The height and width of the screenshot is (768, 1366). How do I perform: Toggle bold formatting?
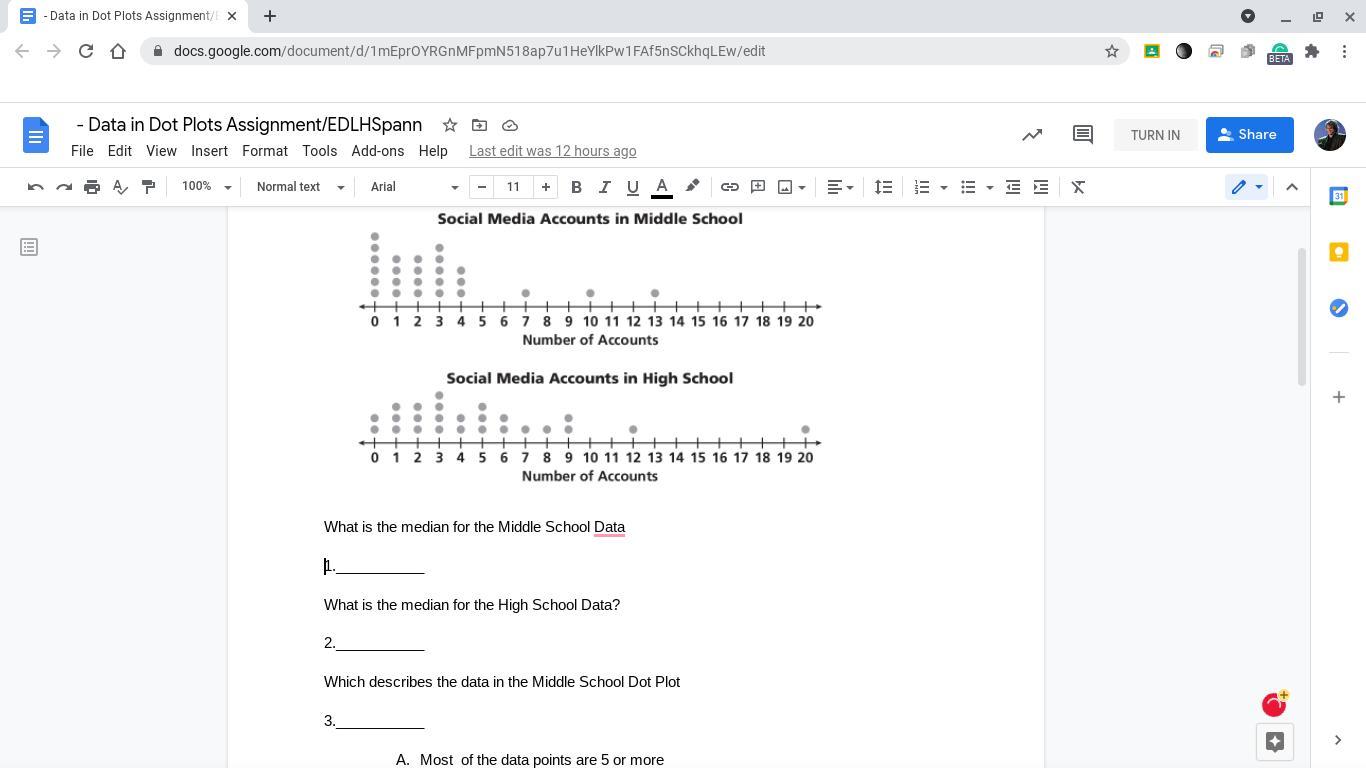pyautogui.click(x=576, y=187)
